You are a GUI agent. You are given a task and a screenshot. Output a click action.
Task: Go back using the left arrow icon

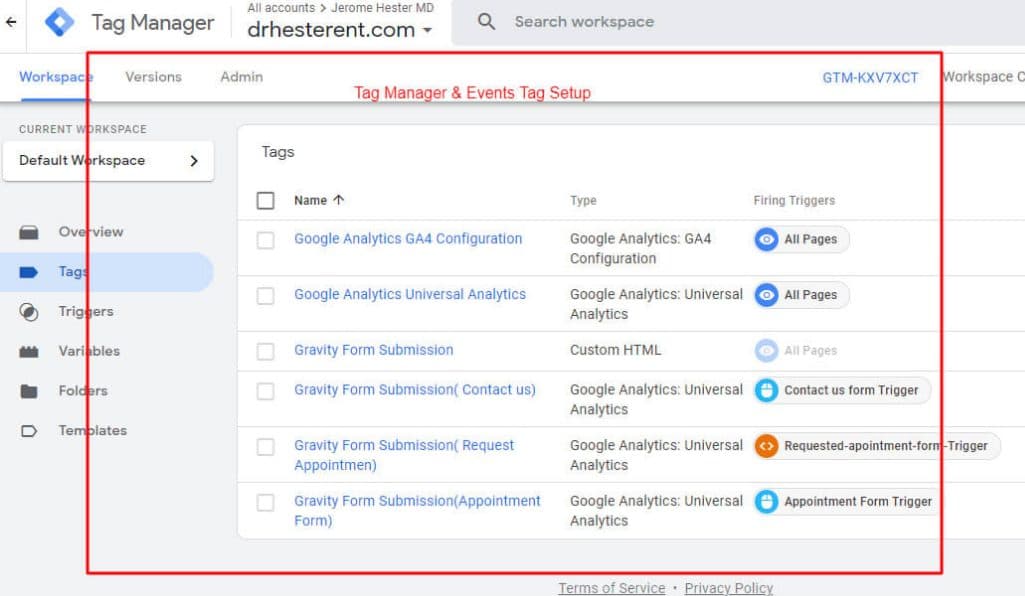coord(10,22)
